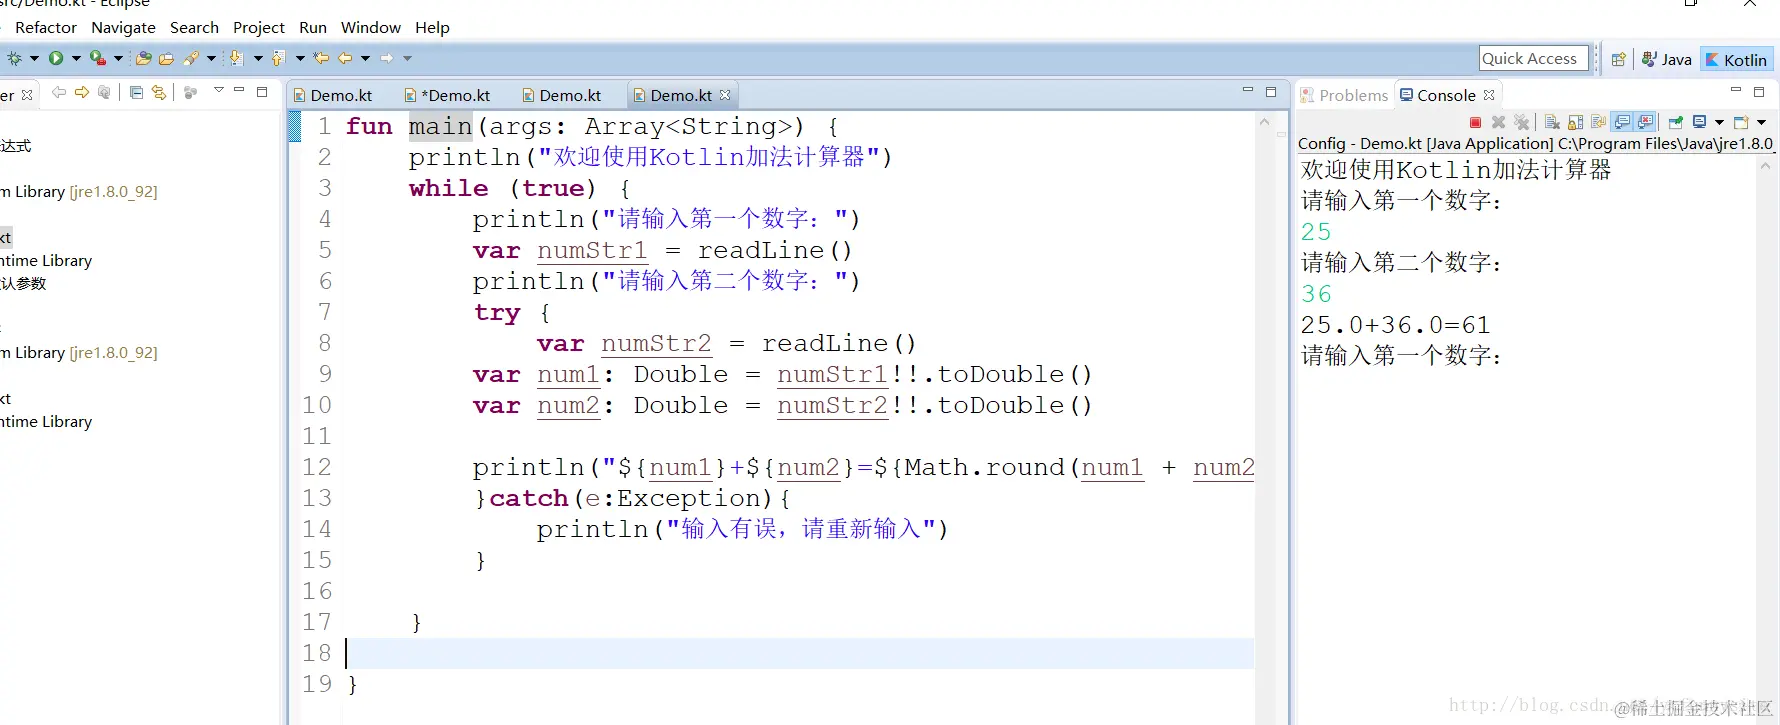Click the explorer Focus on Active Task icon
The width and height of the screenshot is (1780, 725).
[190, 92]
